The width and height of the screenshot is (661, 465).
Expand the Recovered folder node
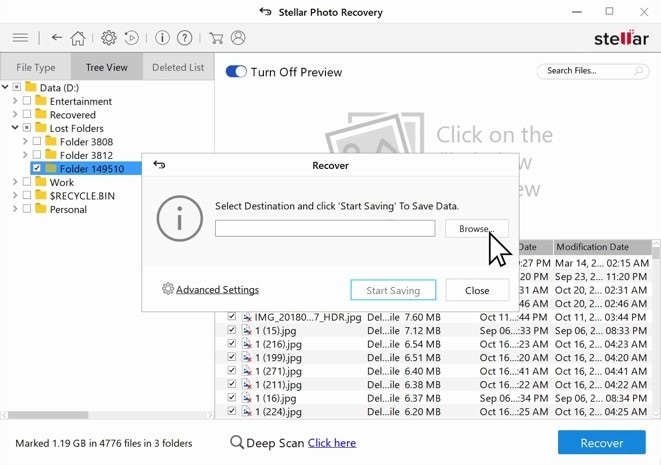15,114
